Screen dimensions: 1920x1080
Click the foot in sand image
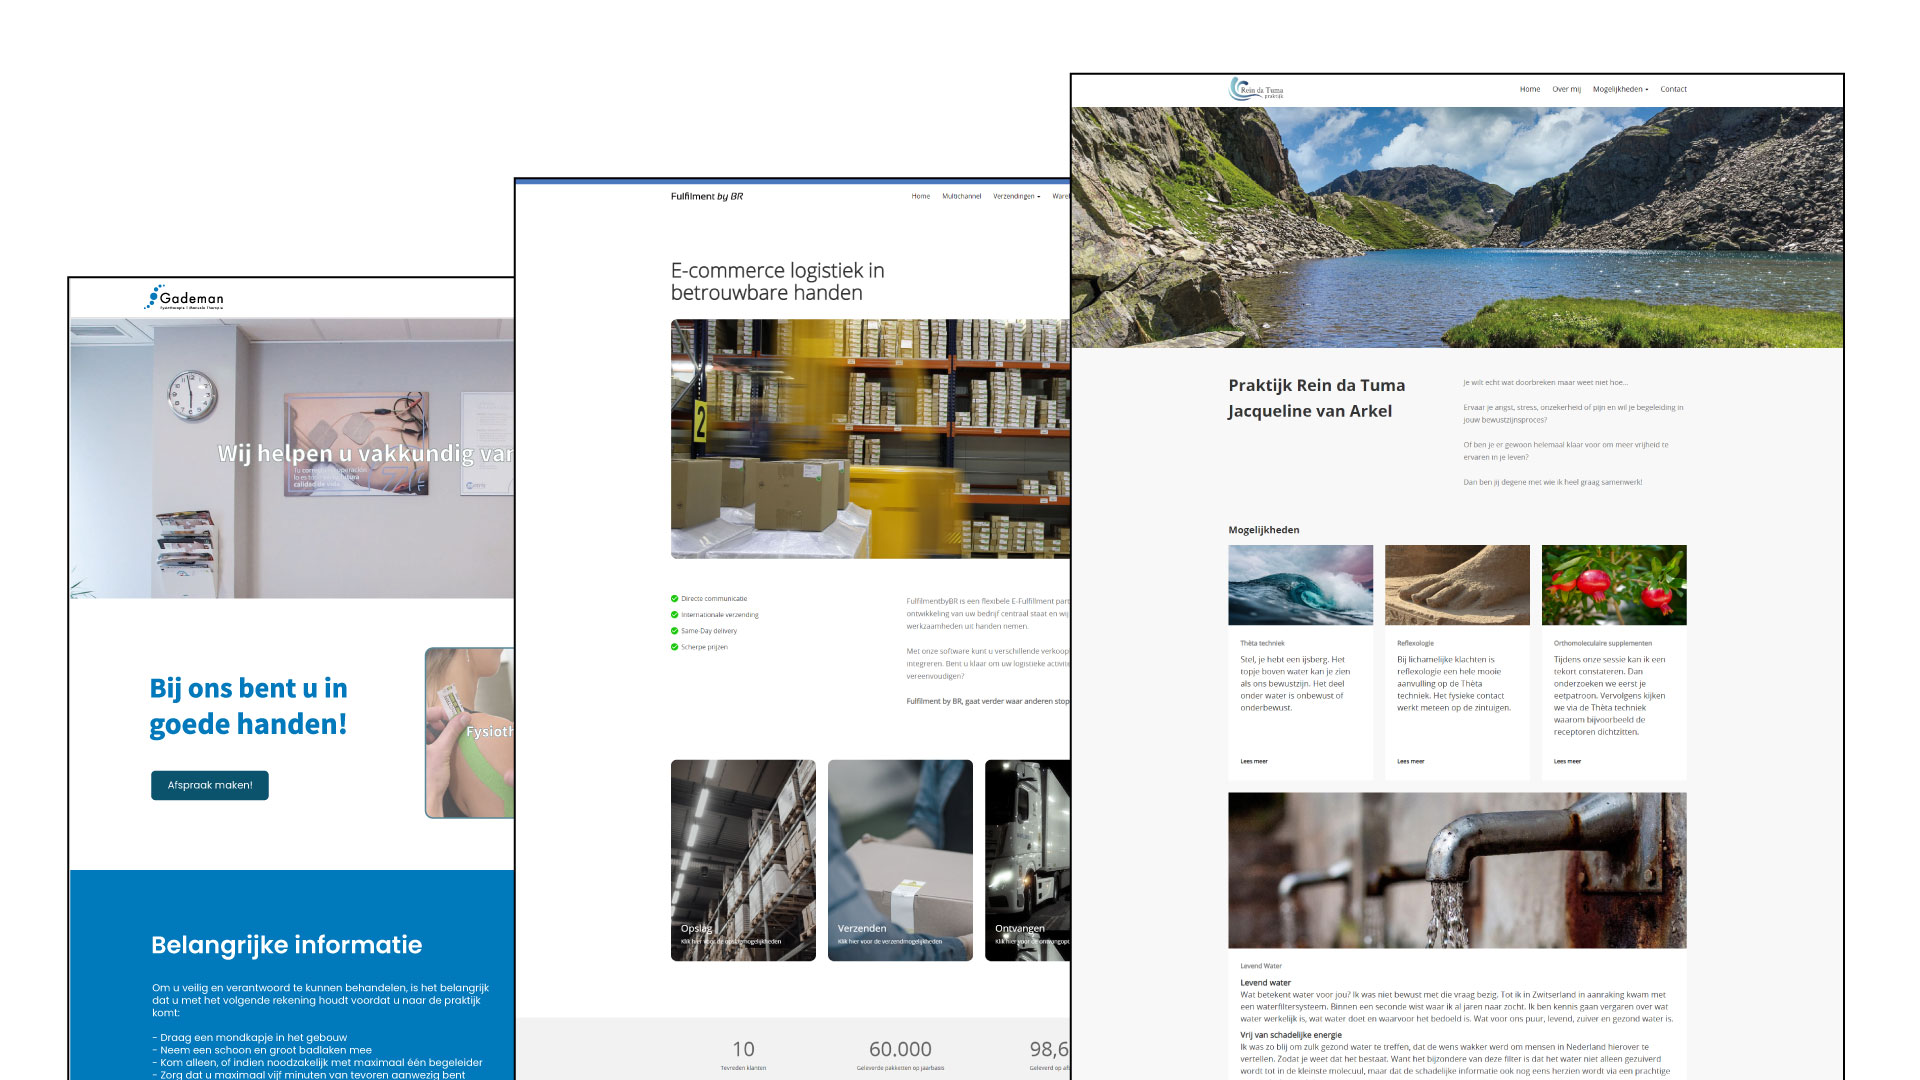[x=1457, y=585]
